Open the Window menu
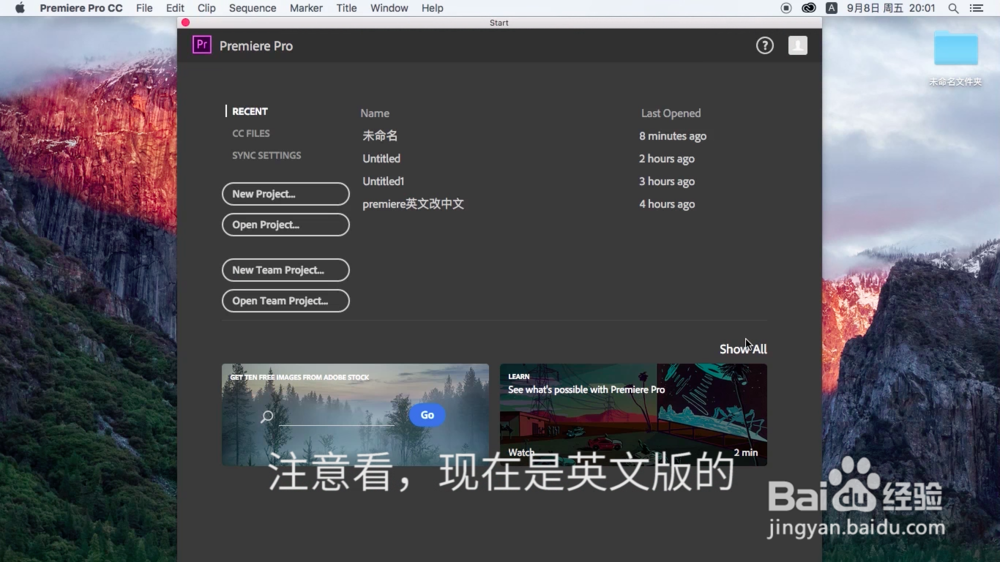1000x562 pixels. [389, 8]
